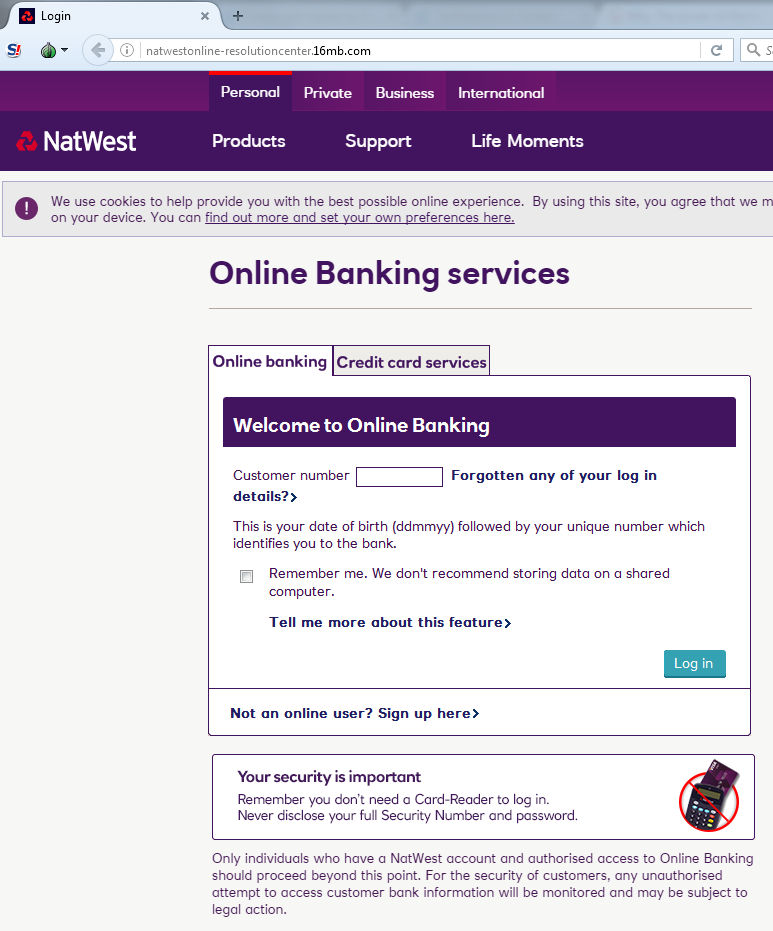Open the Not an online user sign up link

click(x=354, y=713)
